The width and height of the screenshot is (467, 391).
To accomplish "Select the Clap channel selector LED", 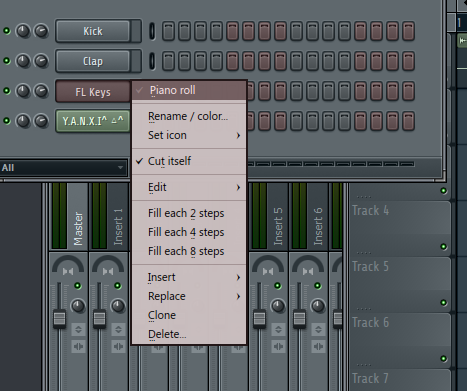I will point(152,61).
